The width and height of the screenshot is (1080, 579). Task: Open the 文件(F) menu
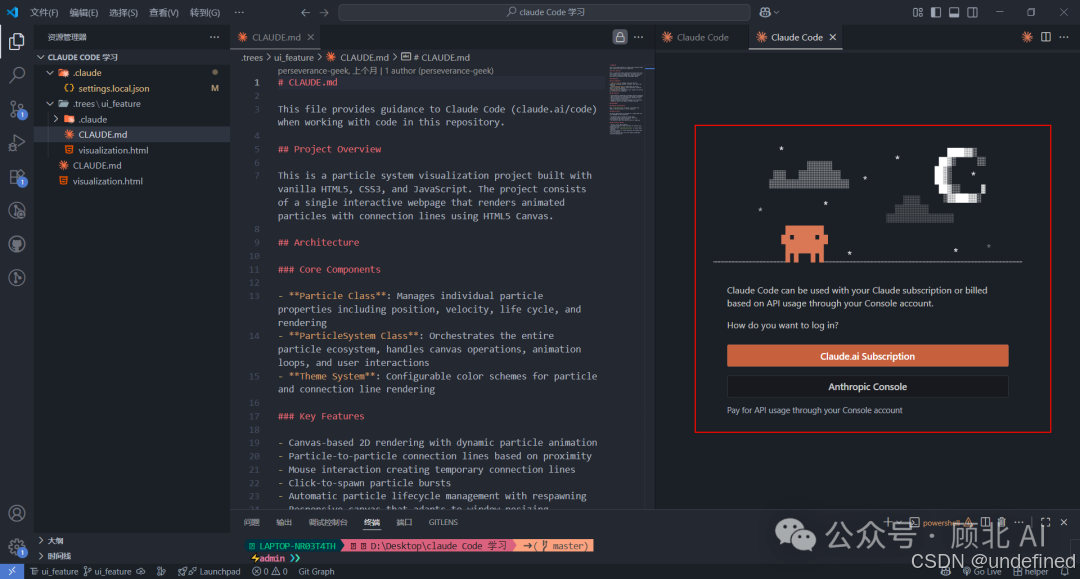44,12
